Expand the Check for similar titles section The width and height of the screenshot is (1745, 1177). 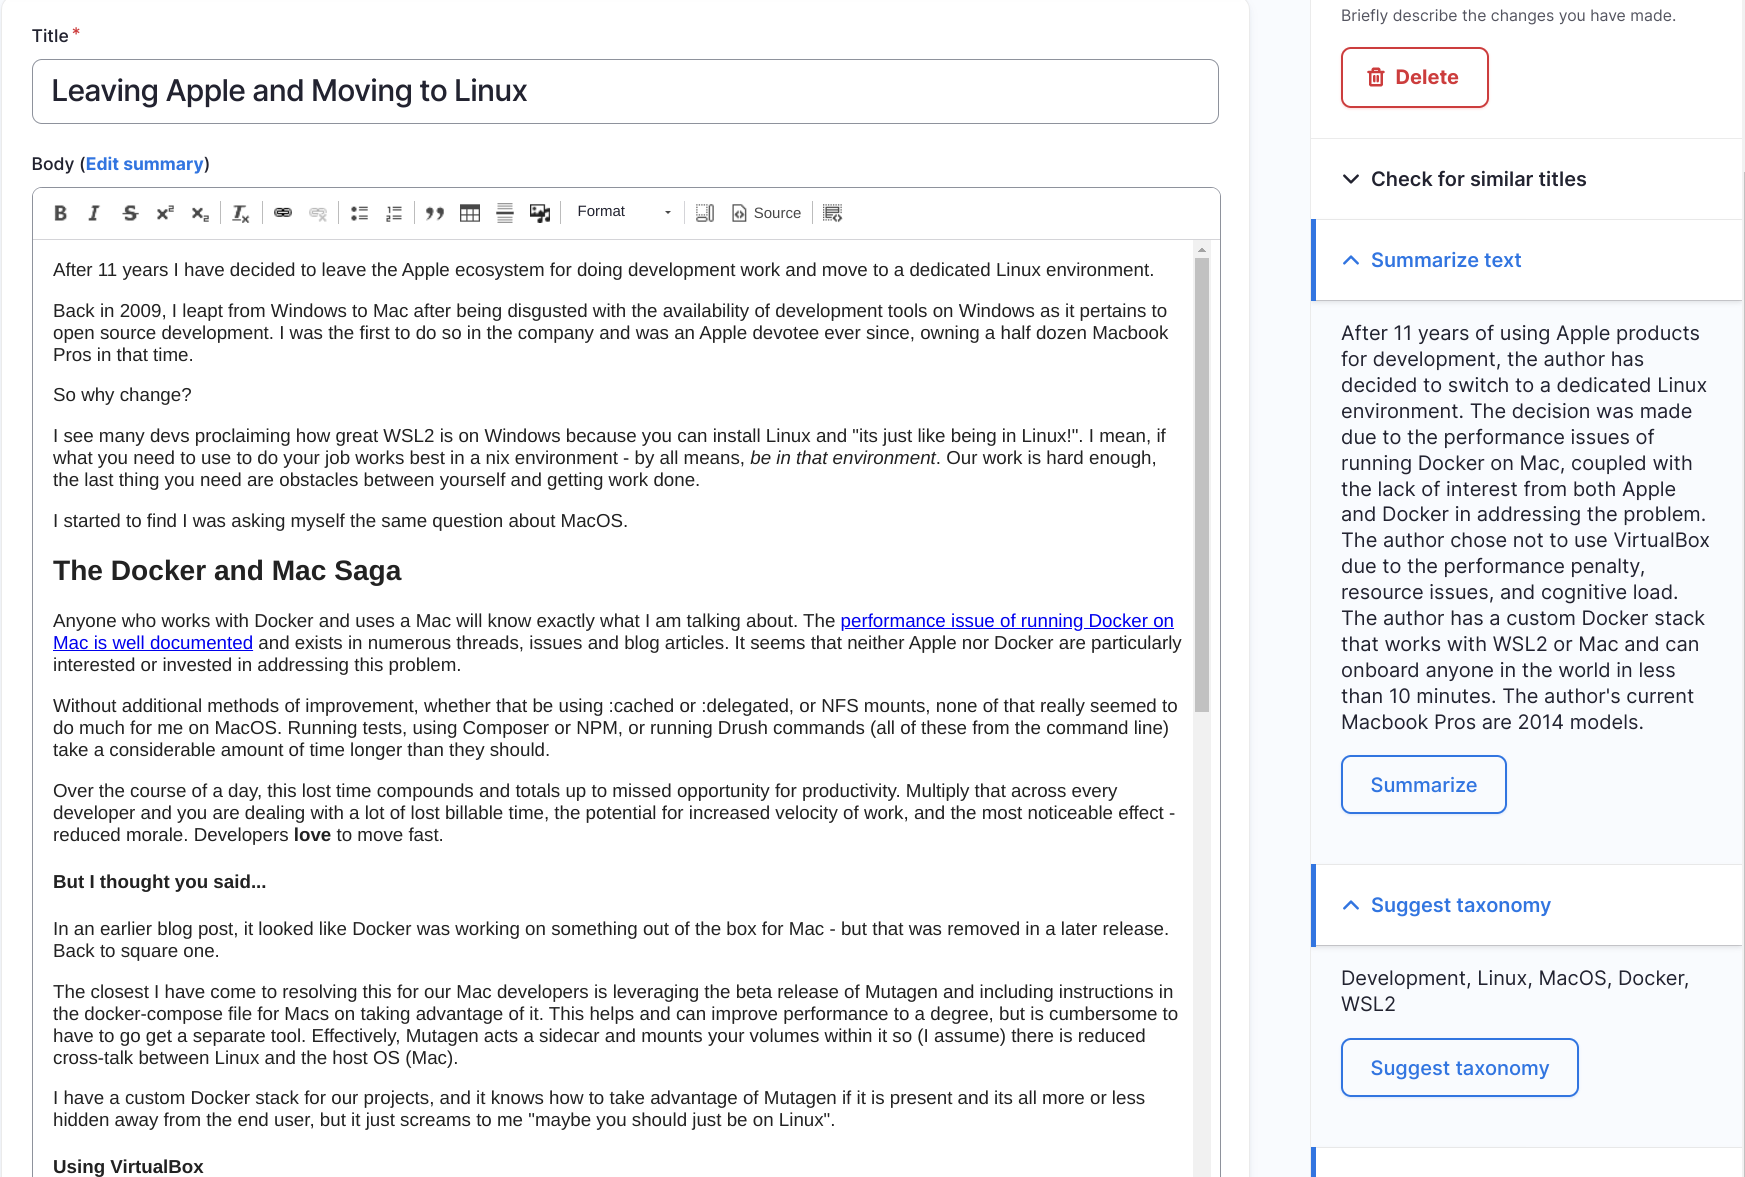[x=1350, y=179]
